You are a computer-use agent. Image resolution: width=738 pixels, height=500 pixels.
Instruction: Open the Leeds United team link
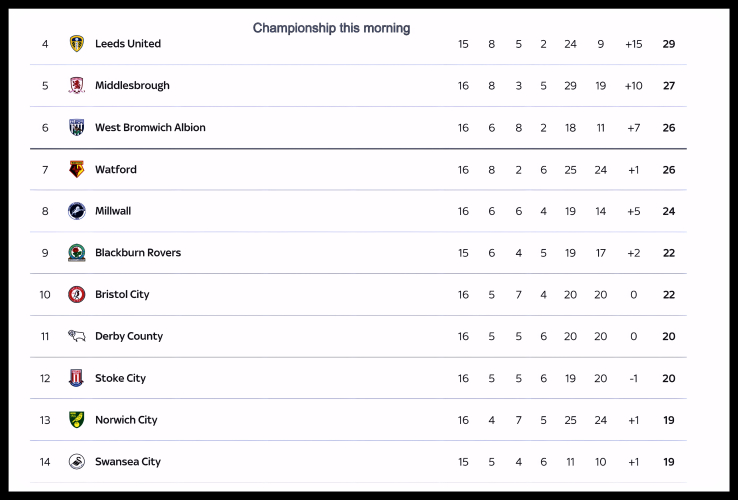click(x=128, y=44)
